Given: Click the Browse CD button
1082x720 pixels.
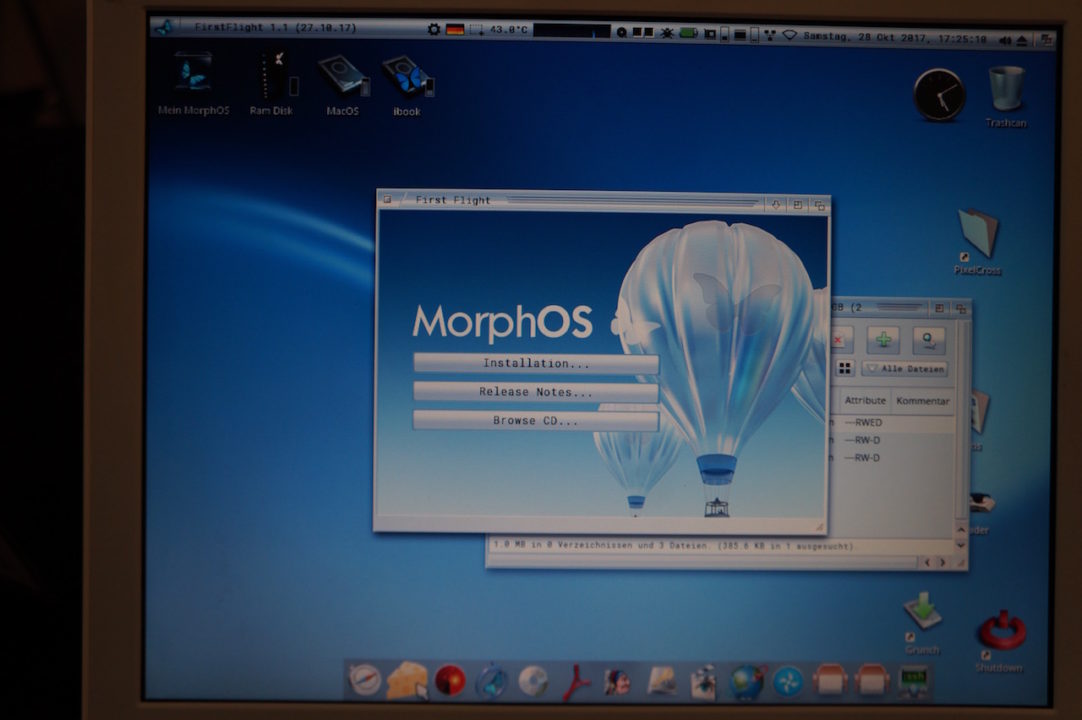Looking at the screenshot, I should [x=536, y=420].
